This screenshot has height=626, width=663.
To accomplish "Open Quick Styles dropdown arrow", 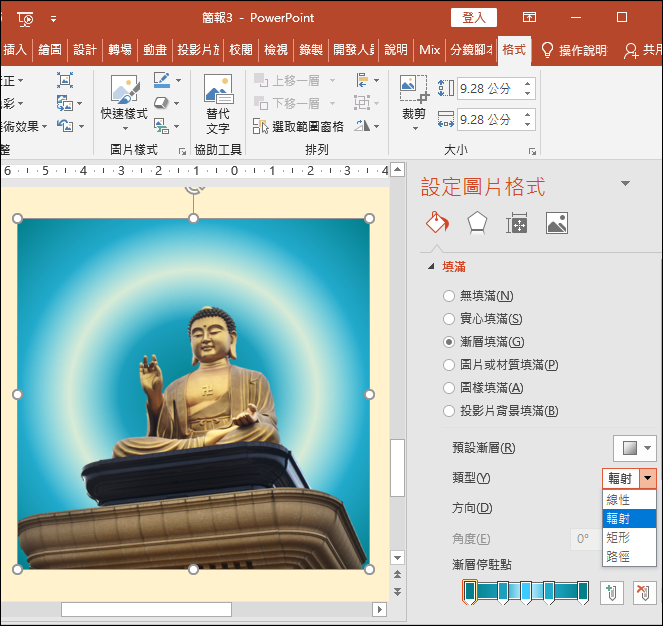I will tap(125, 129).
